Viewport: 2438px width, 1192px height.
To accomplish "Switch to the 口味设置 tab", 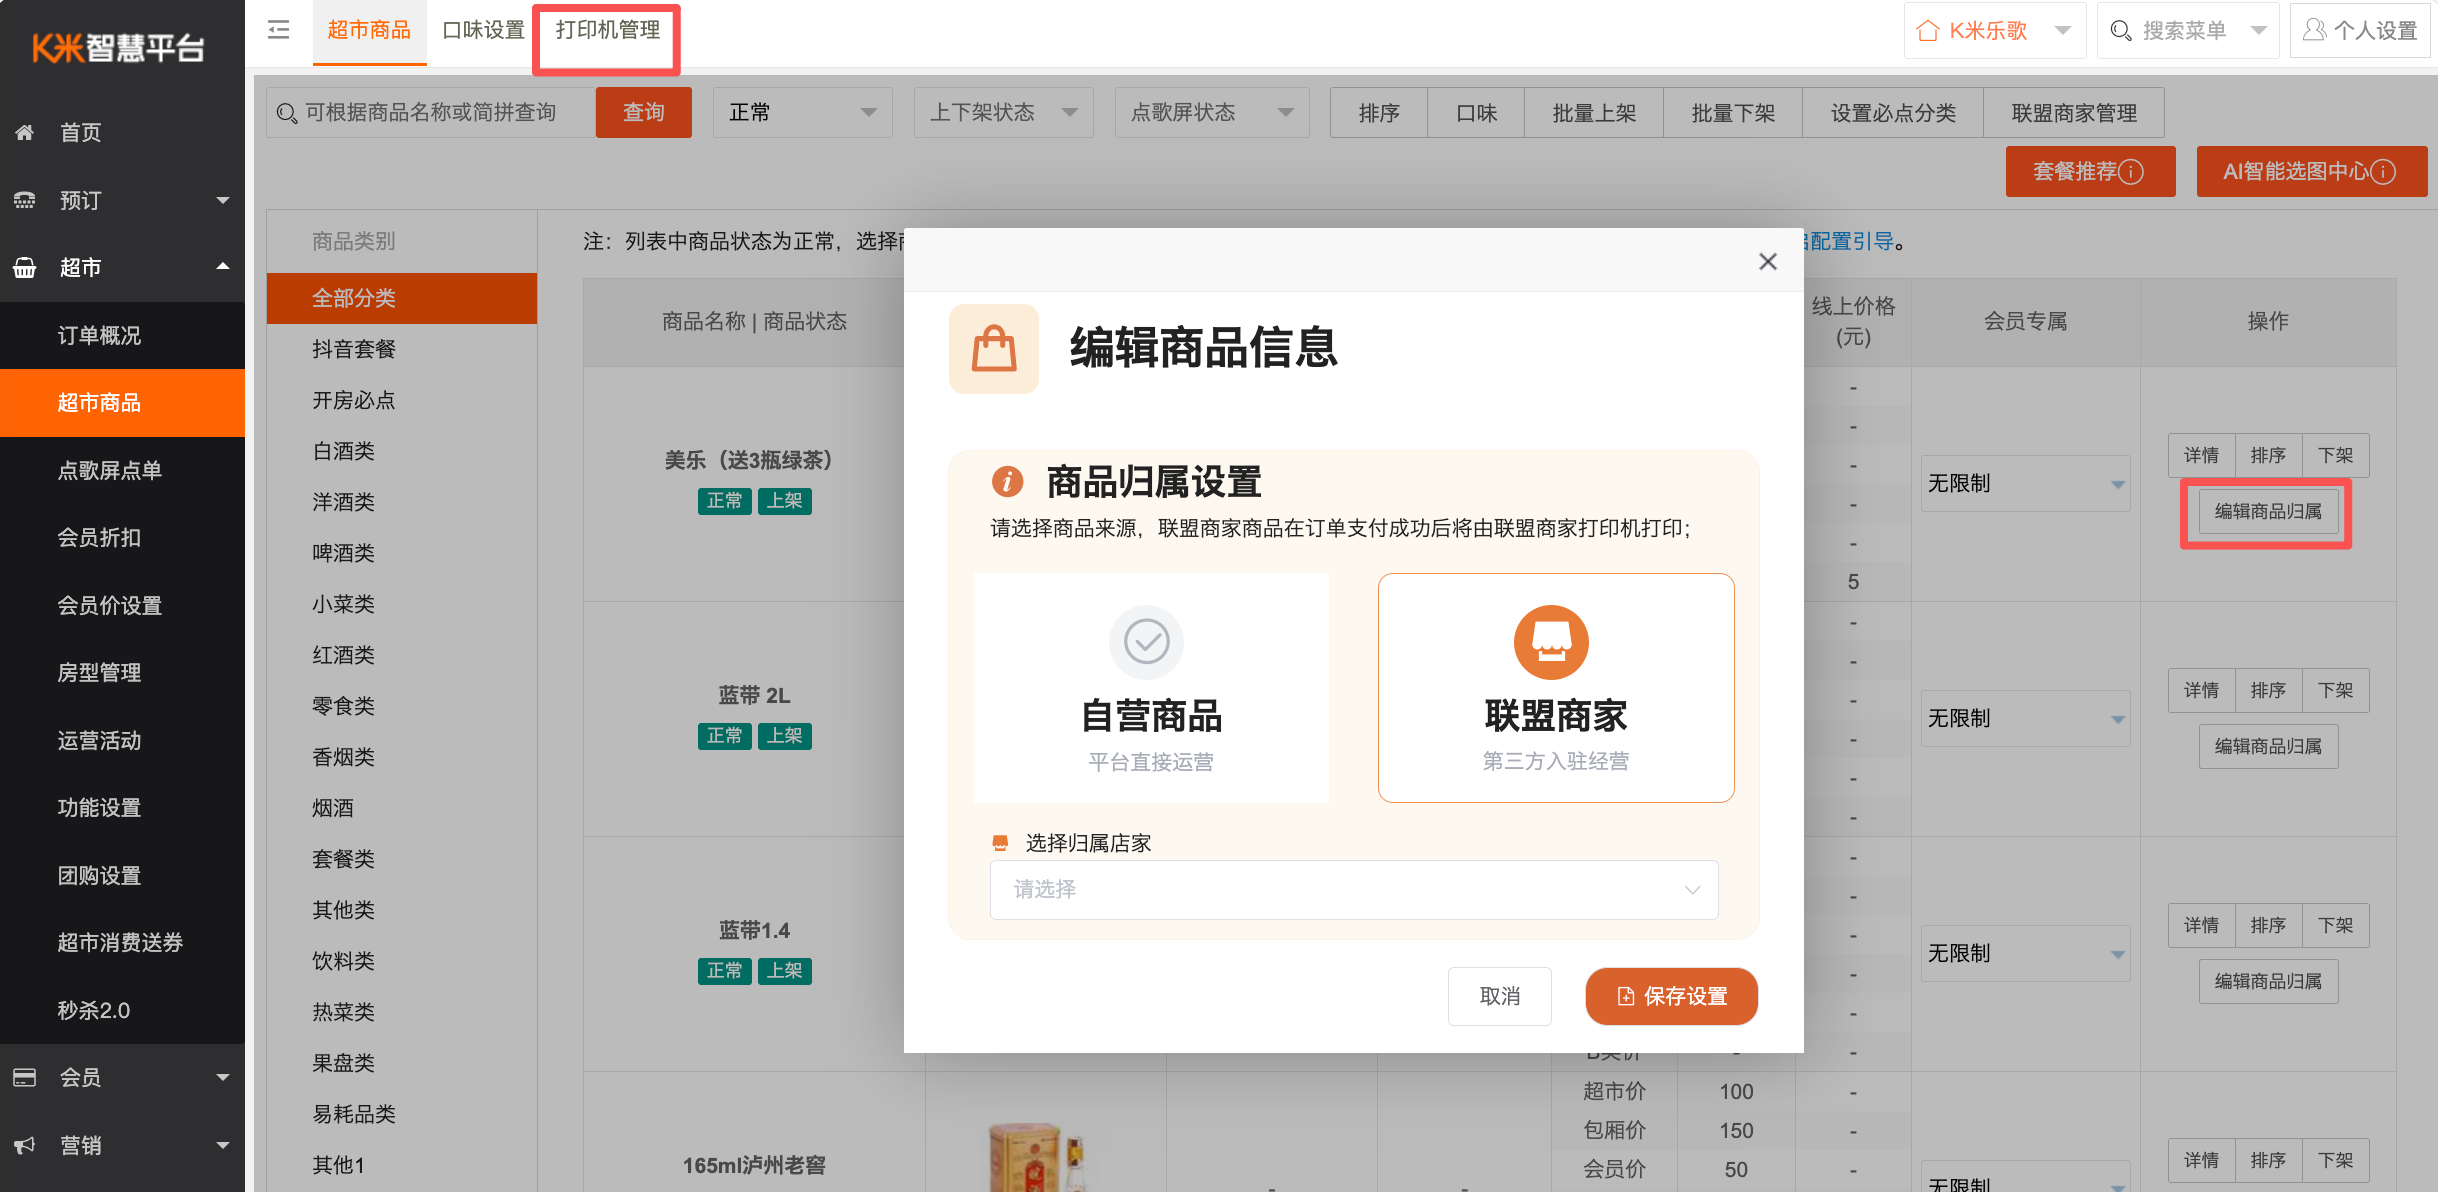I will (483, 30).
